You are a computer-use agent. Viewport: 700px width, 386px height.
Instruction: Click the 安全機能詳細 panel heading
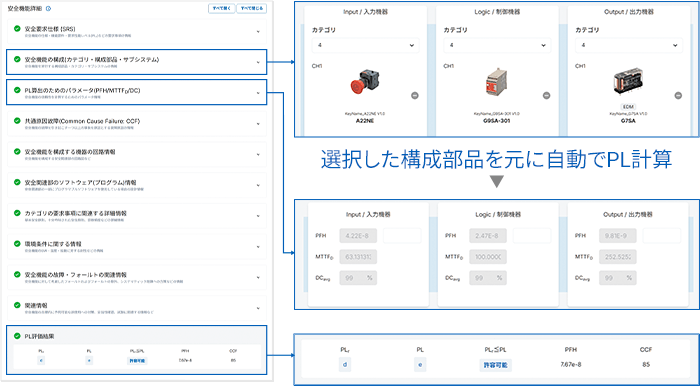pos(25,8)
